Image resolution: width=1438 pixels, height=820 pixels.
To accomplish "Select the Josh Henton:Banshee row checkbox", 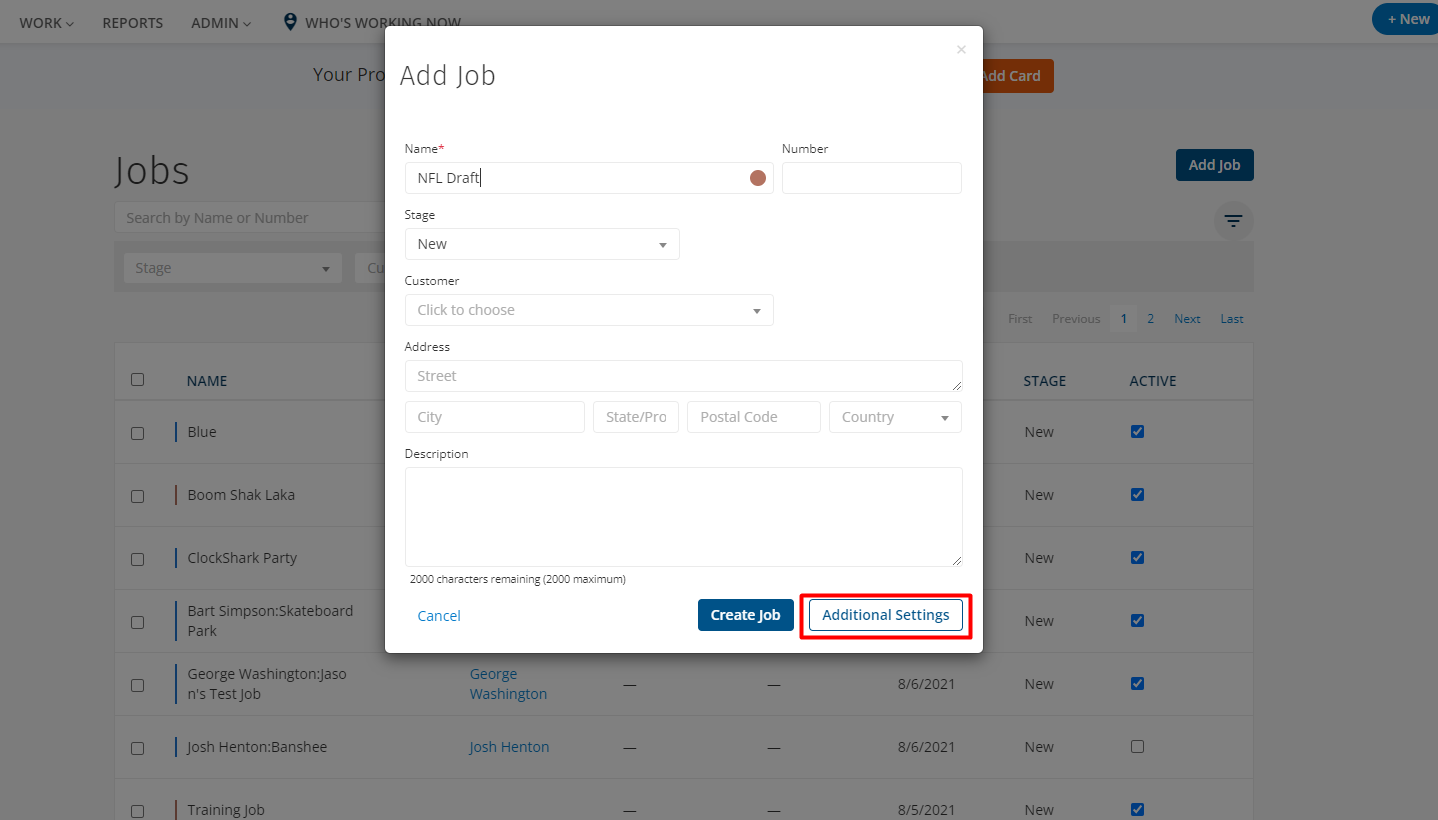I will coord(137,748).
